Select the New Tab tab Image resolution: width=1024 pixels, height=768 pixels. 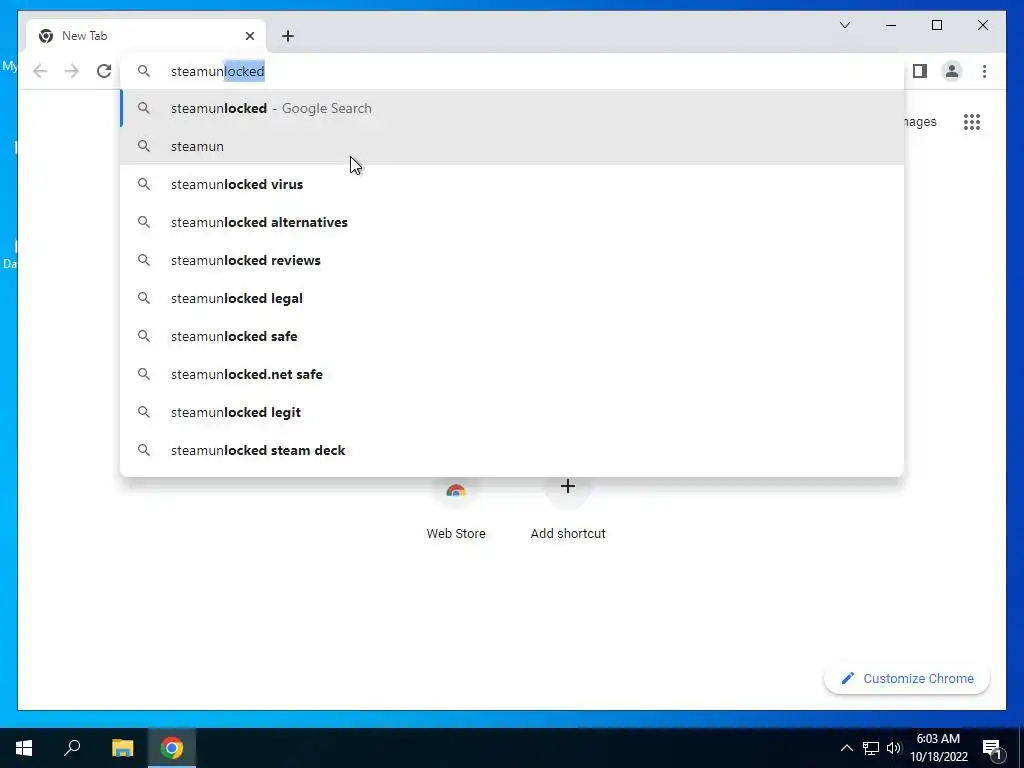click(x=145, y=36)
